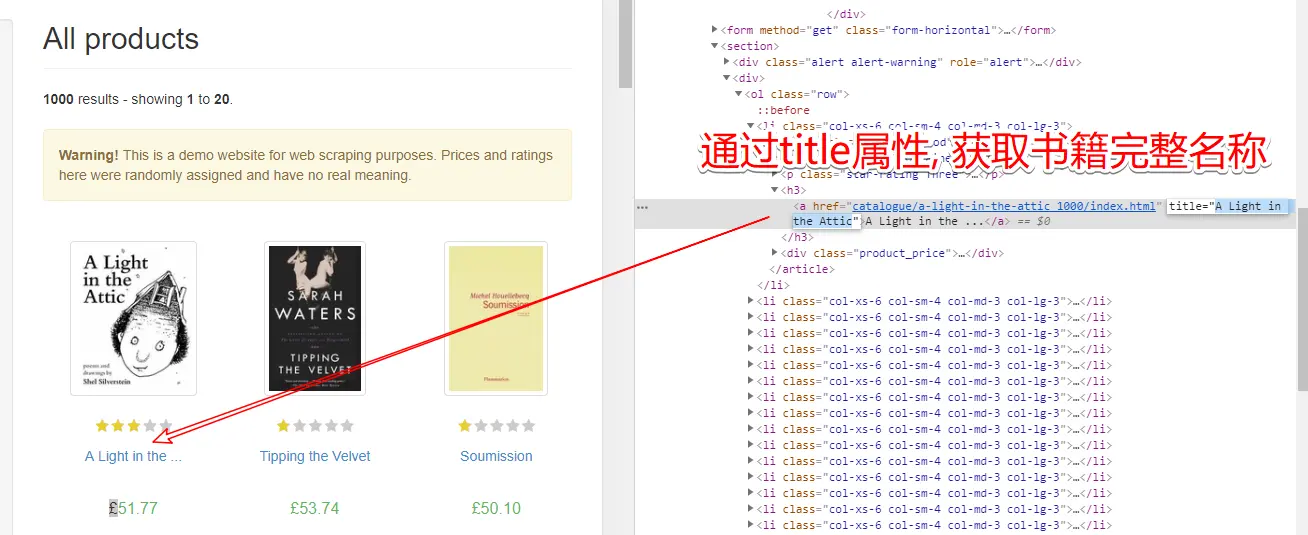This screenshot has width=1308, height=535.
Task: Collapse the h3 node in the DOM tree
Action: (774, 189)
